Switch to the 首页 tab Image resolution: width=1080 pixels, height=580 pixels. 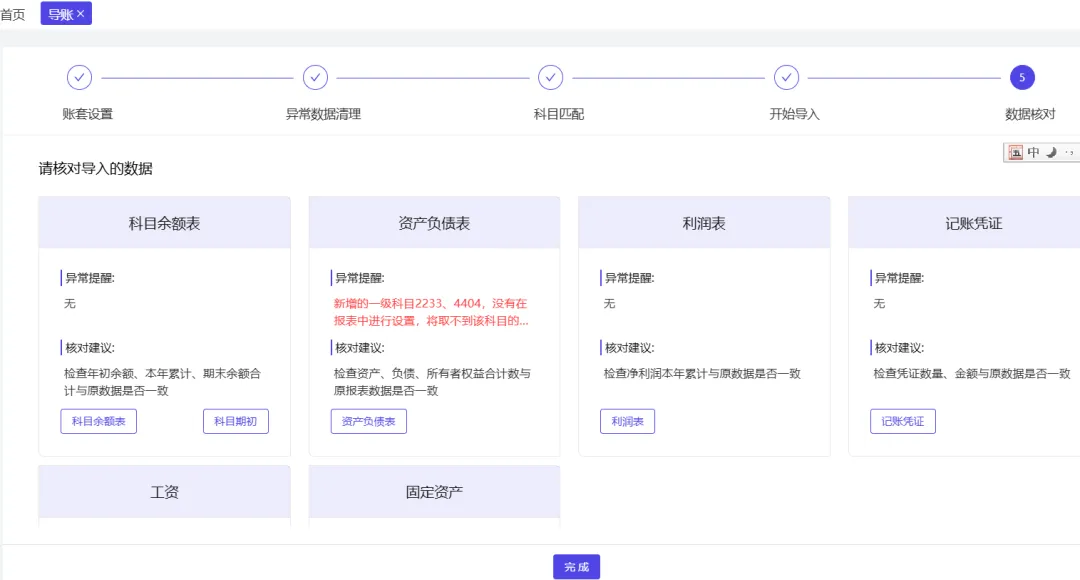tap(12, 14)
